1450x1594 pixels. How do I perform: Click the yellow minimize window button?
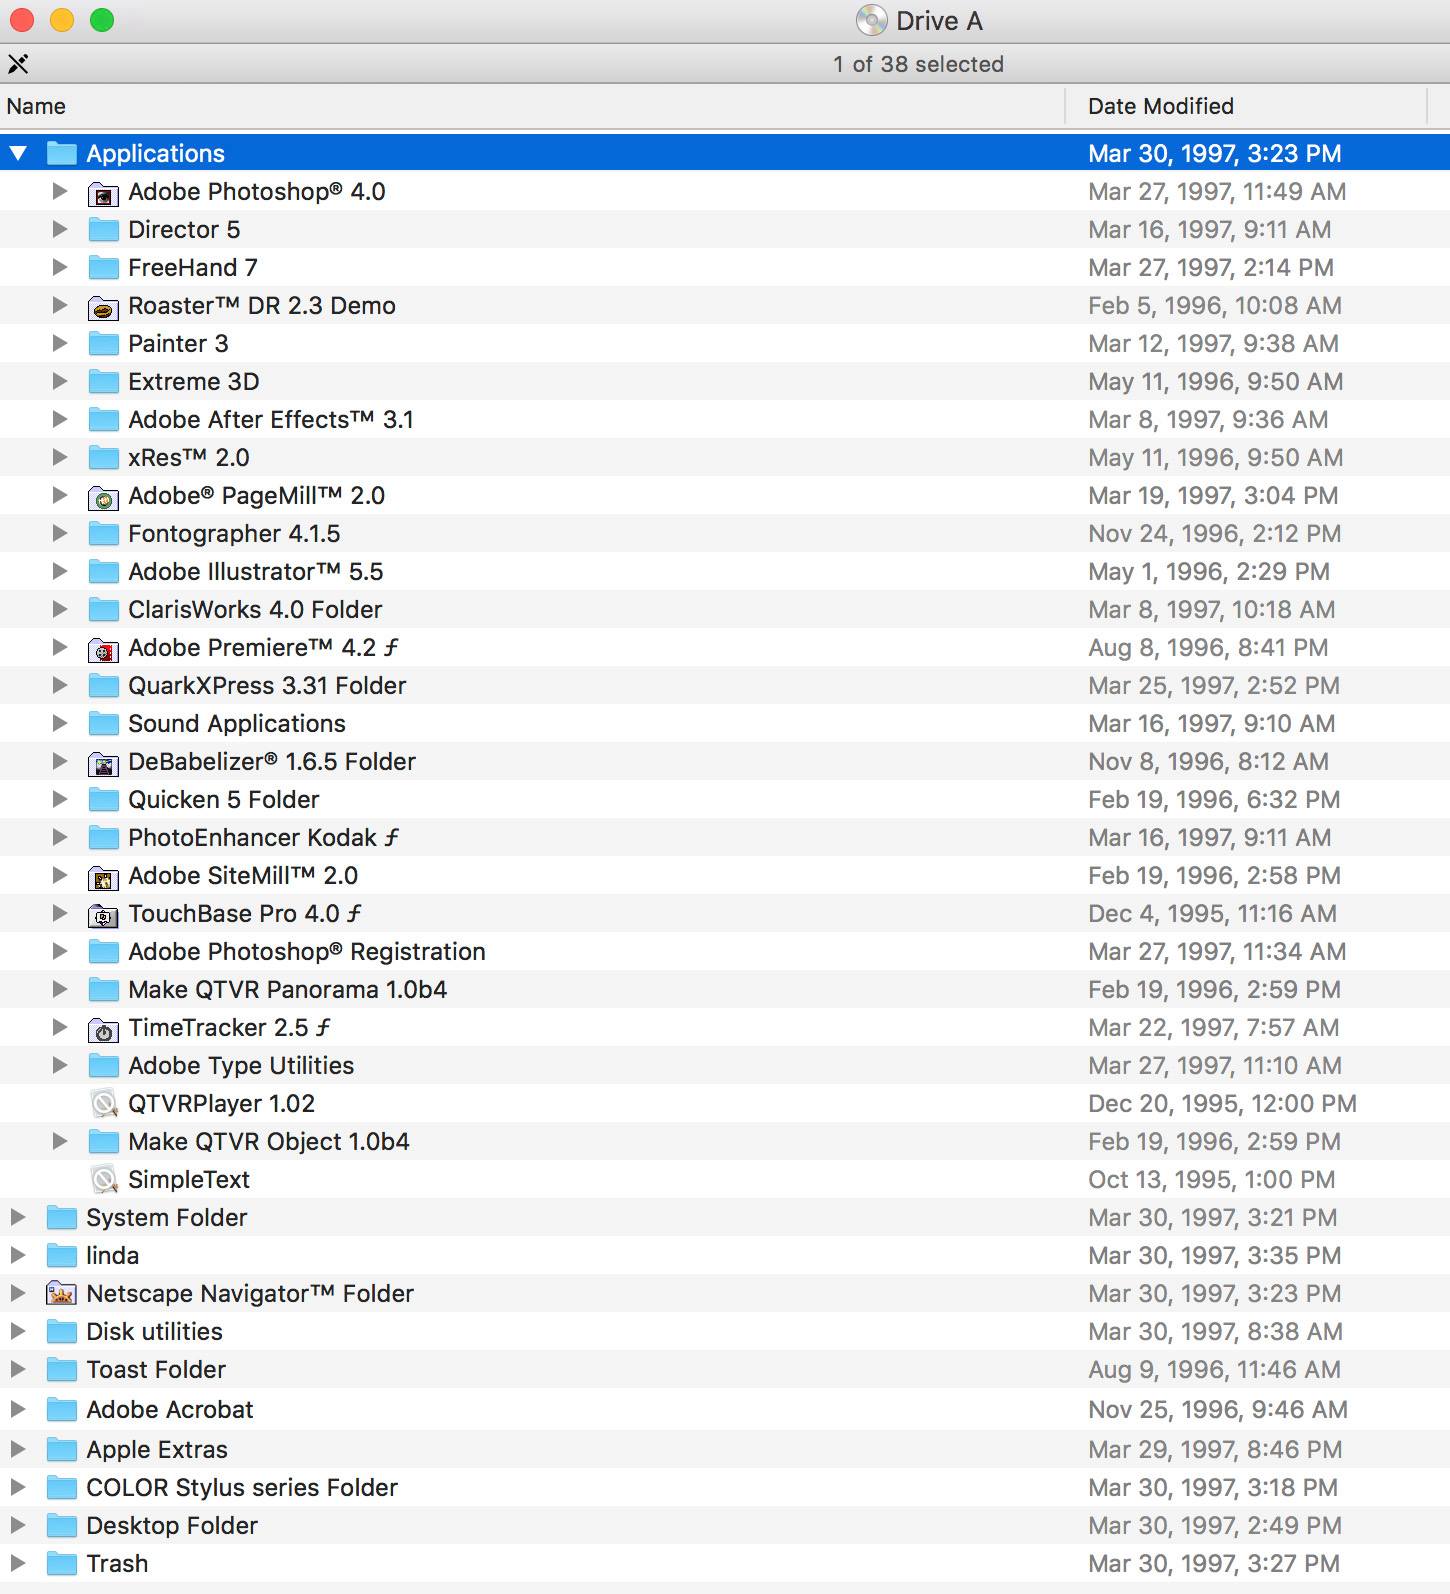[x=62, y=20]
